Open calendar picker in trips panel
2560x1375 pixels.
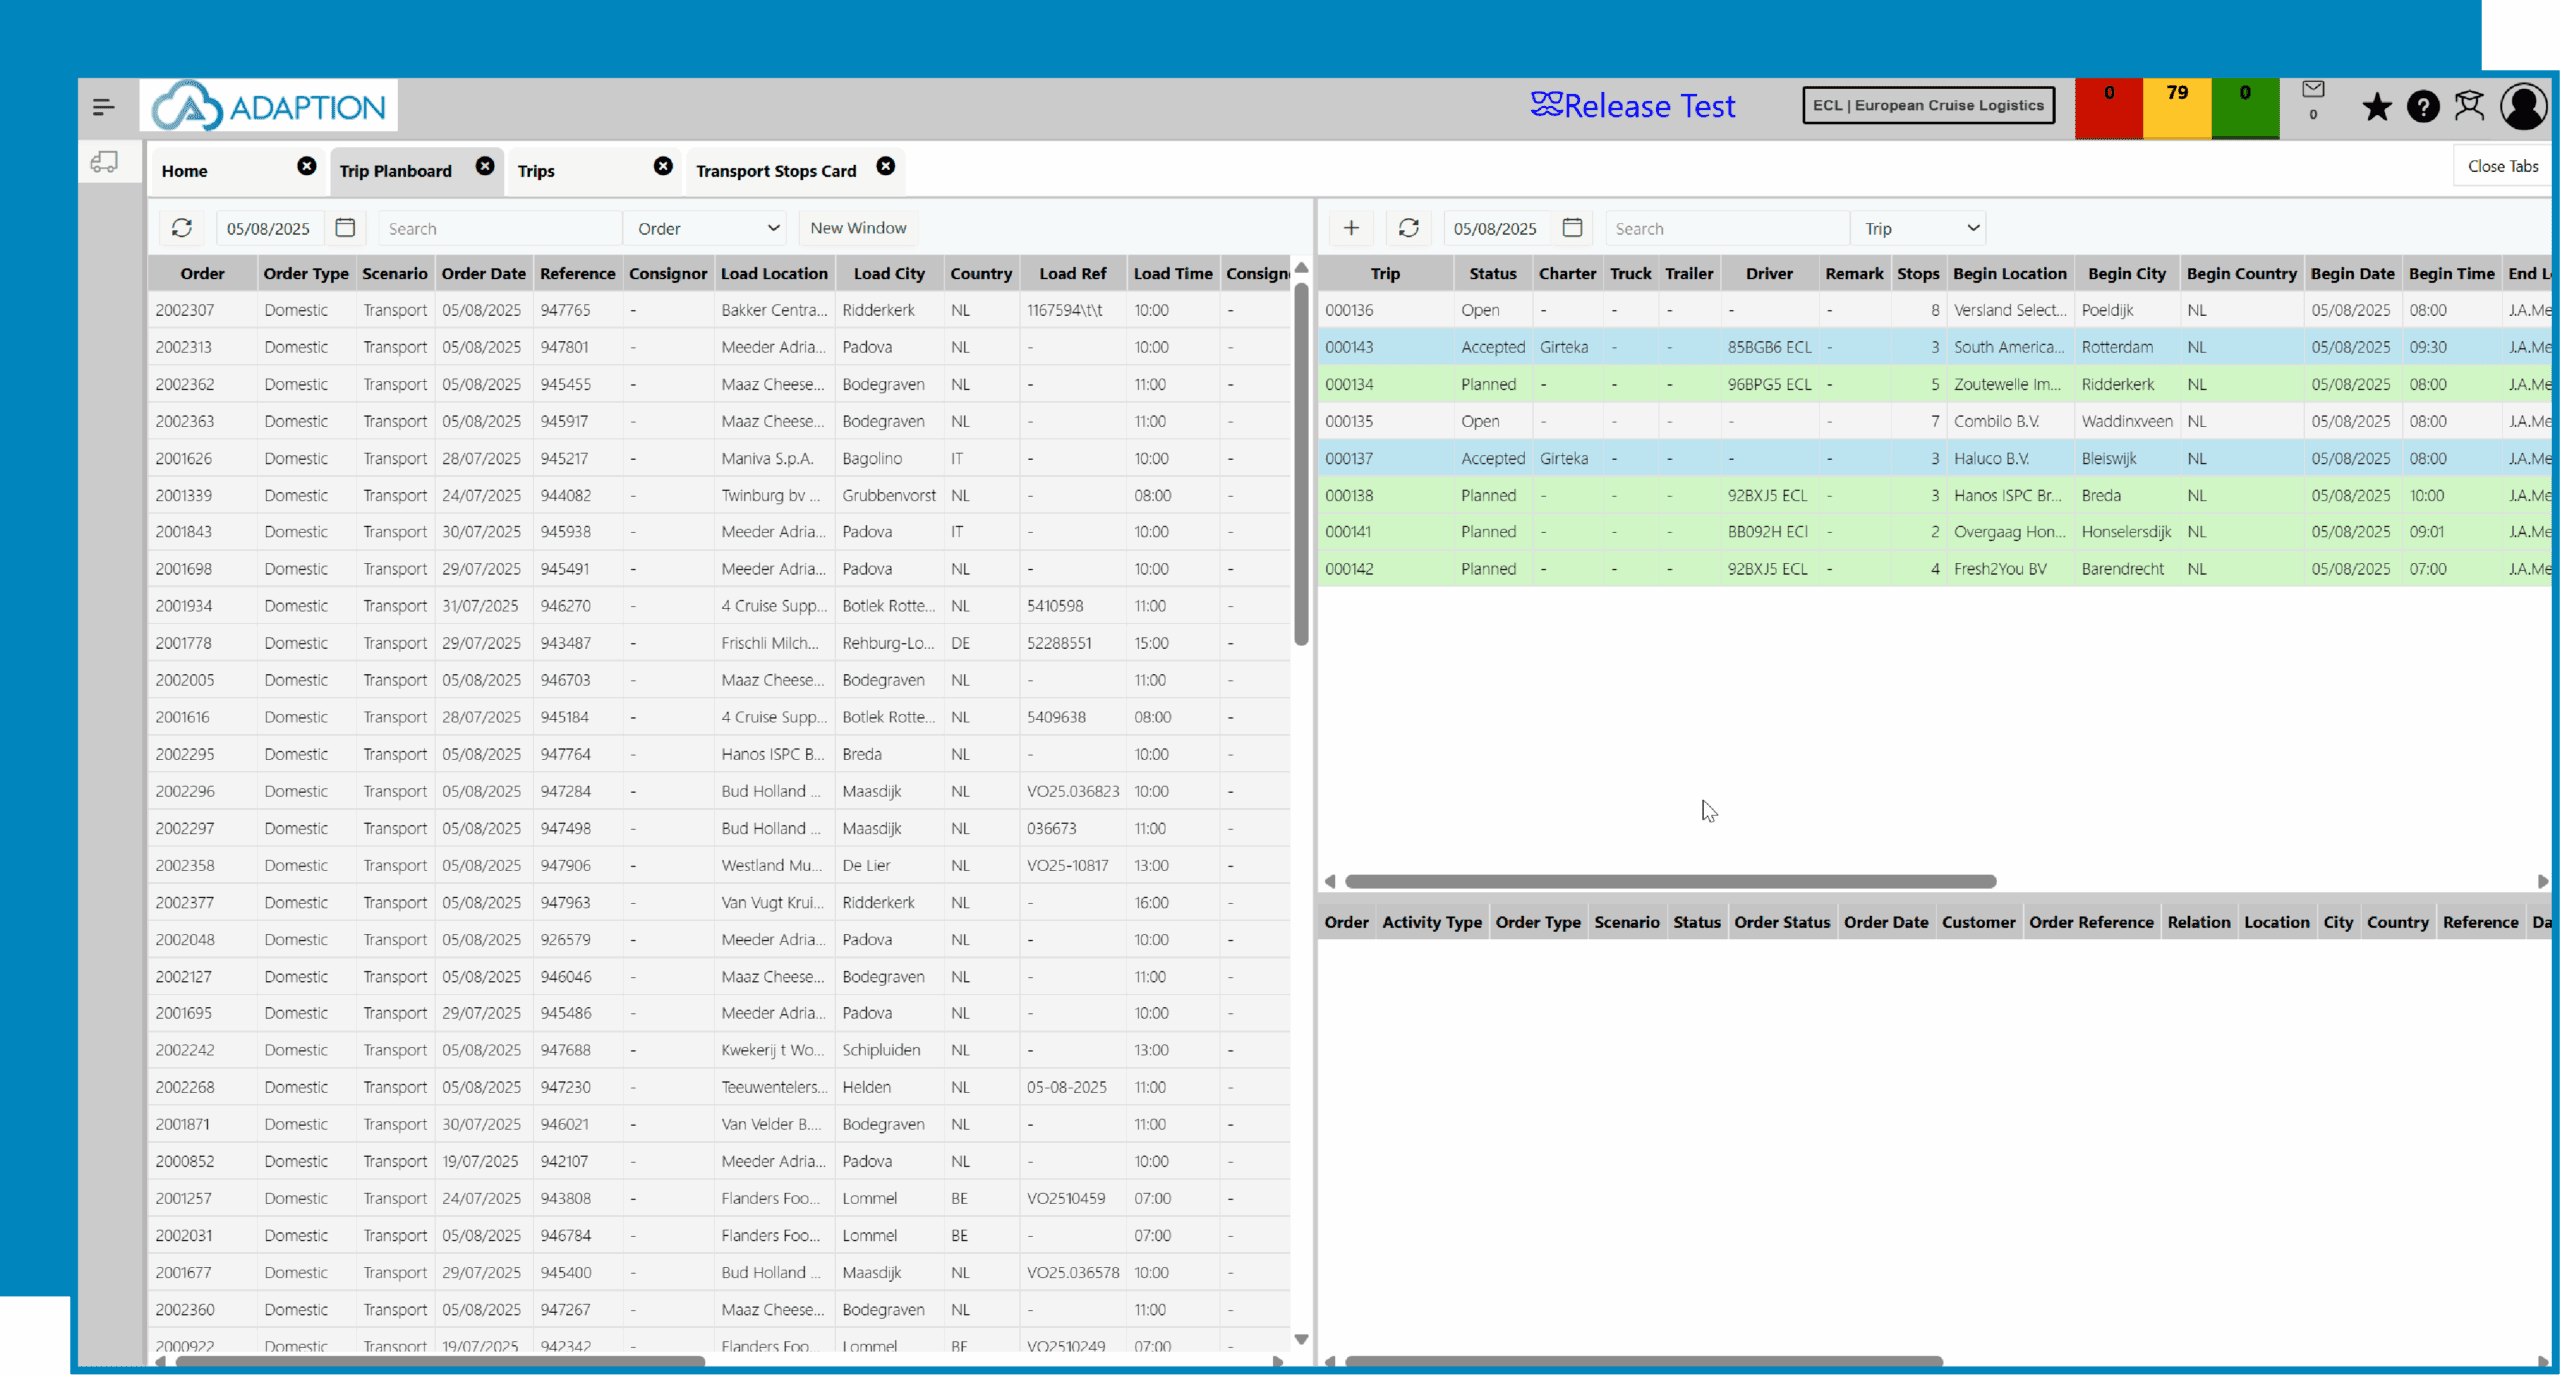click(1572, 228)
